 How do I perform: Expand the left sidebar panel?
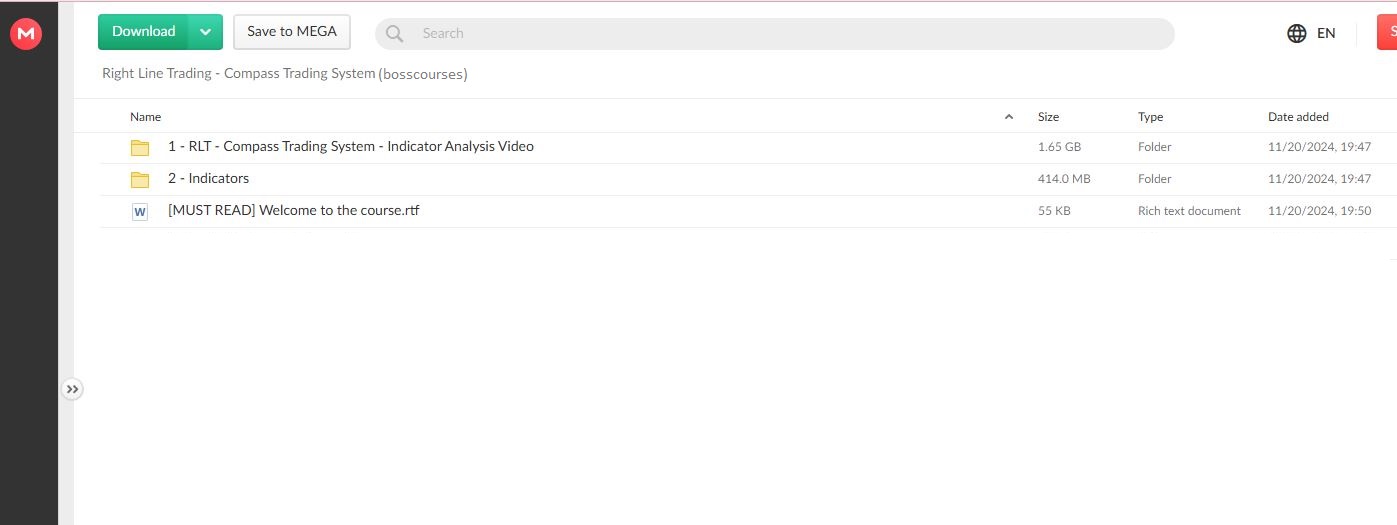coord(72,389)
